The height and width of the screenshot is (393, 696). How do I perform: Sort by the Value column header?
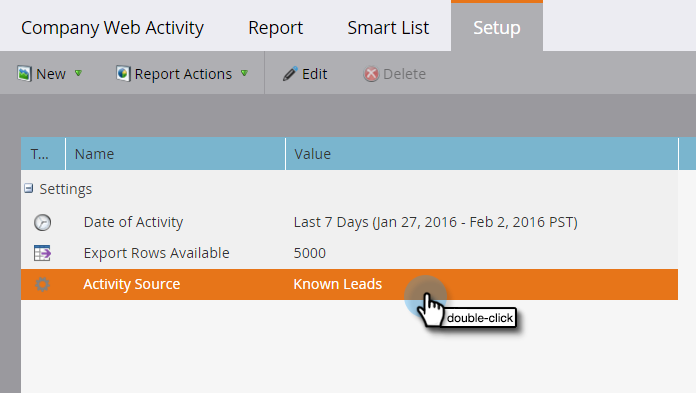(x=482, y=154)
